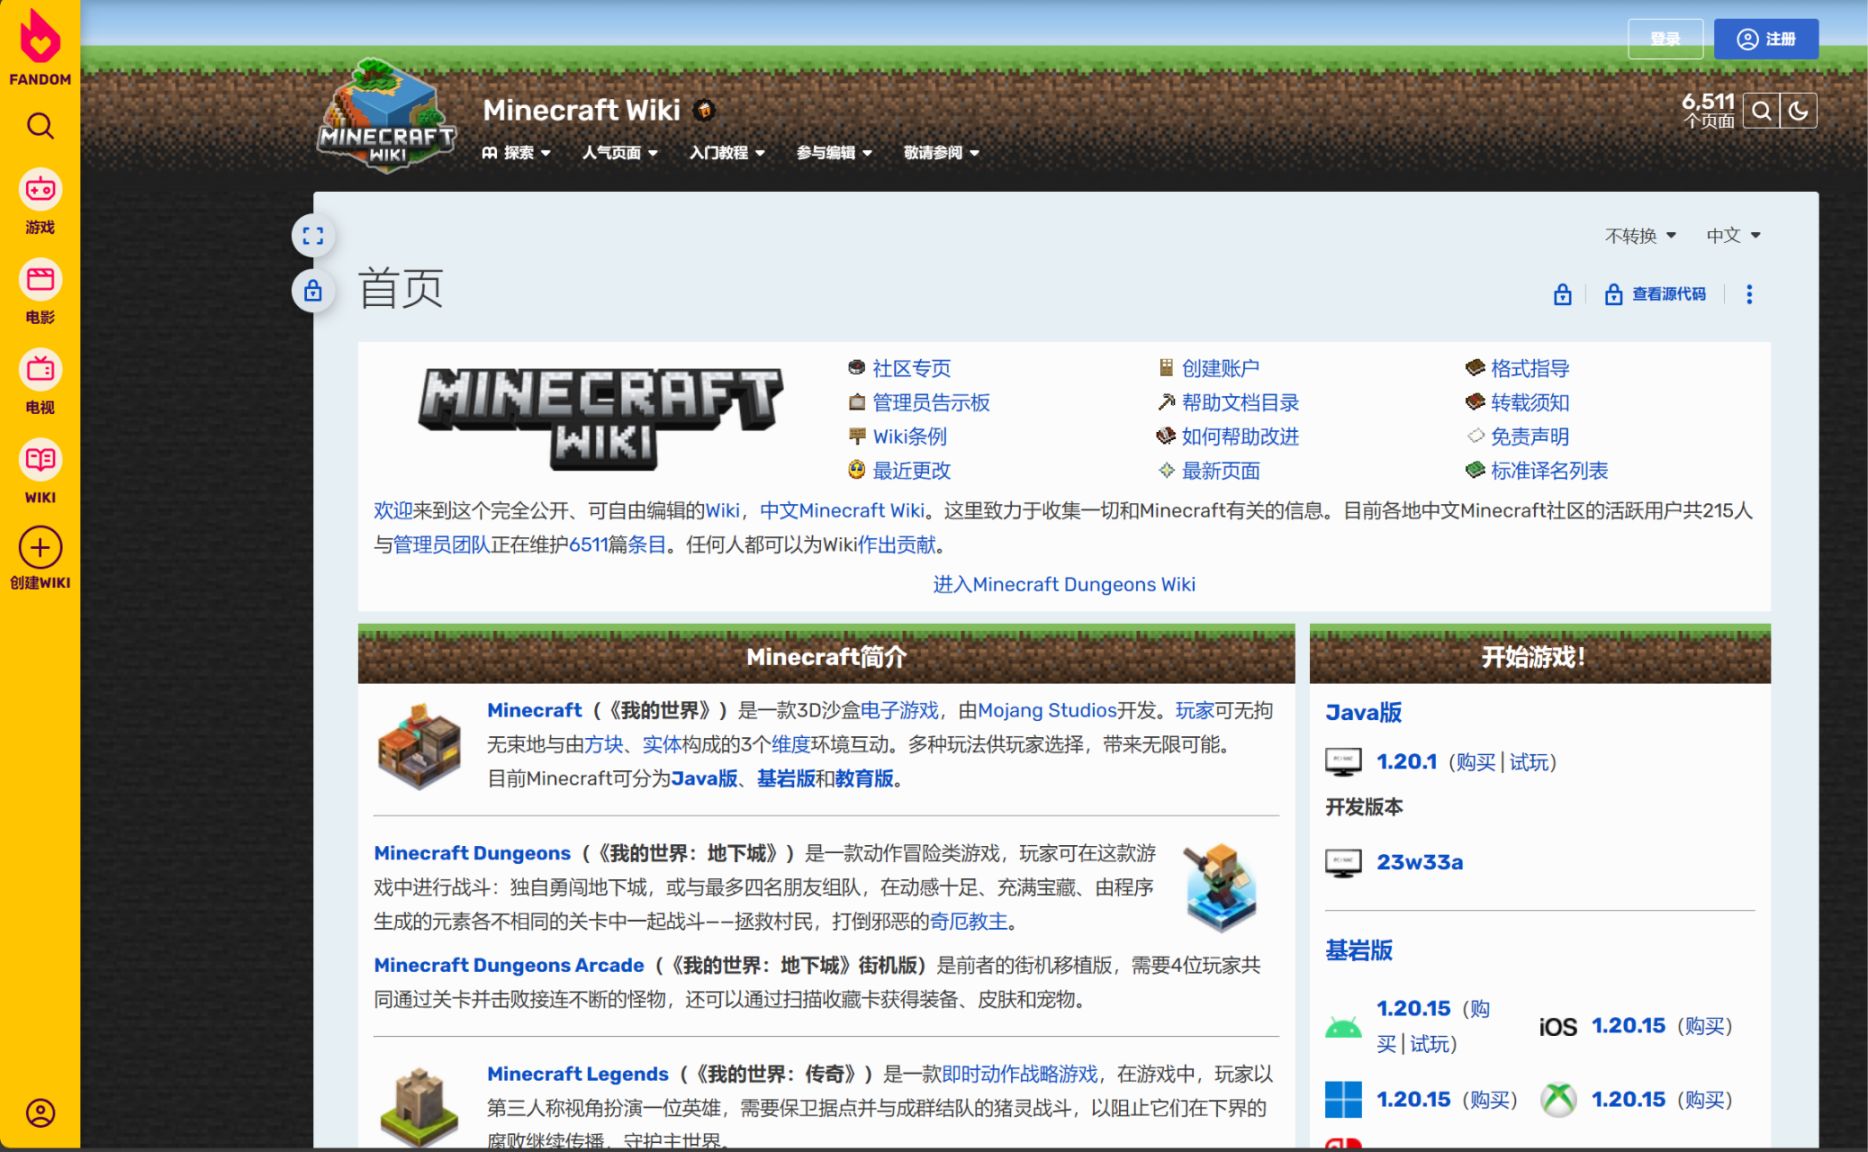The height and width of the screenshot is (1152, 1868).
Task: Click the round lock icon beside page title
Action: click(x=313, y=291)
